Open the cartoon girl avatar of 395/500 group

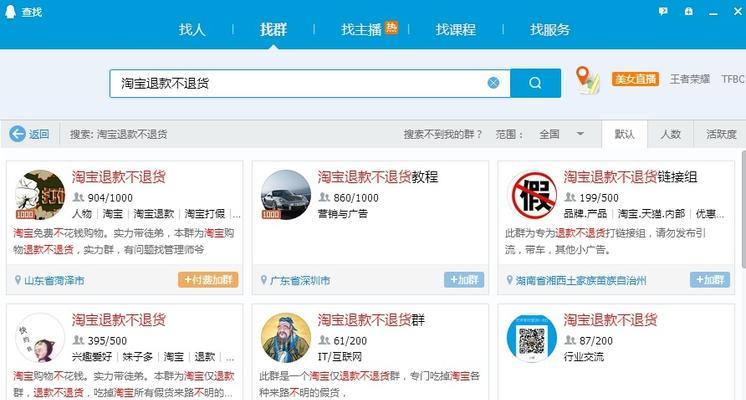coord(40,338)
